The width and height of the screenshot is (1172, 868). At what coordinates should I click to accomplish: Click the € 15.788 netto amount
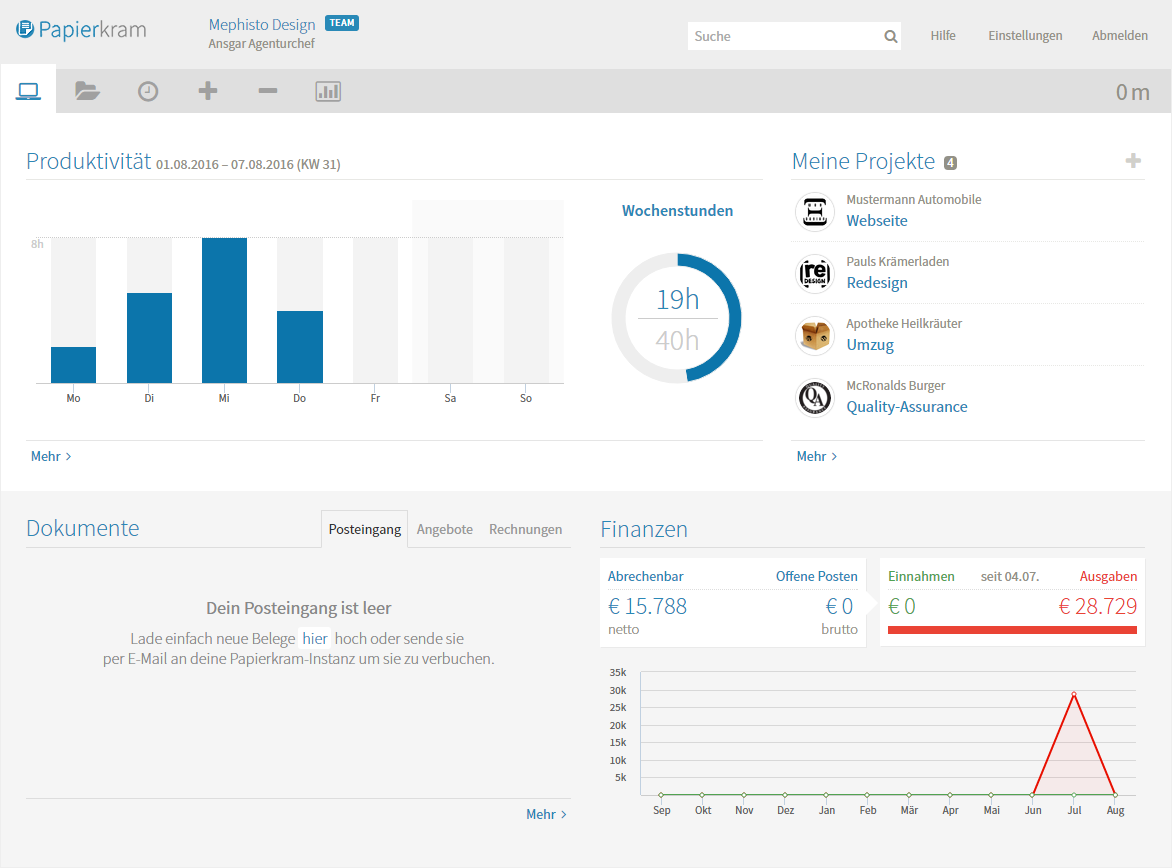click(647, 606)
